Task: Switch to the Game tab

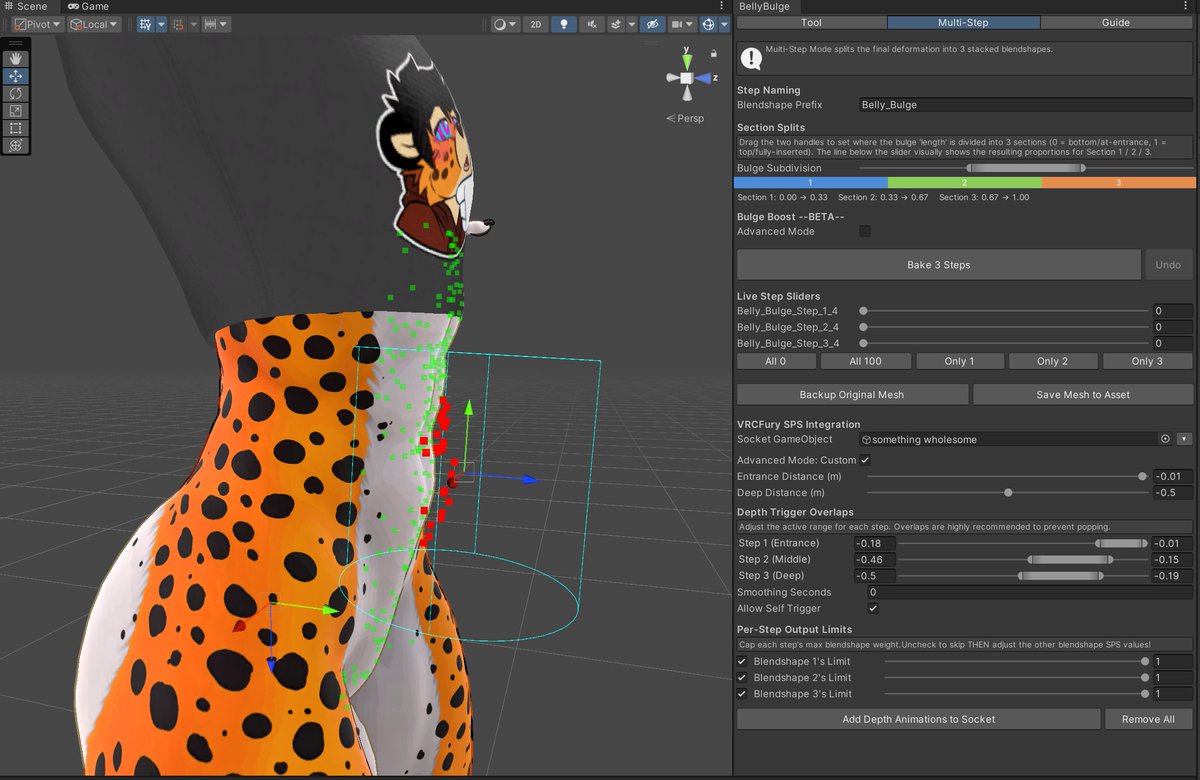Action: tap(89, 6)
